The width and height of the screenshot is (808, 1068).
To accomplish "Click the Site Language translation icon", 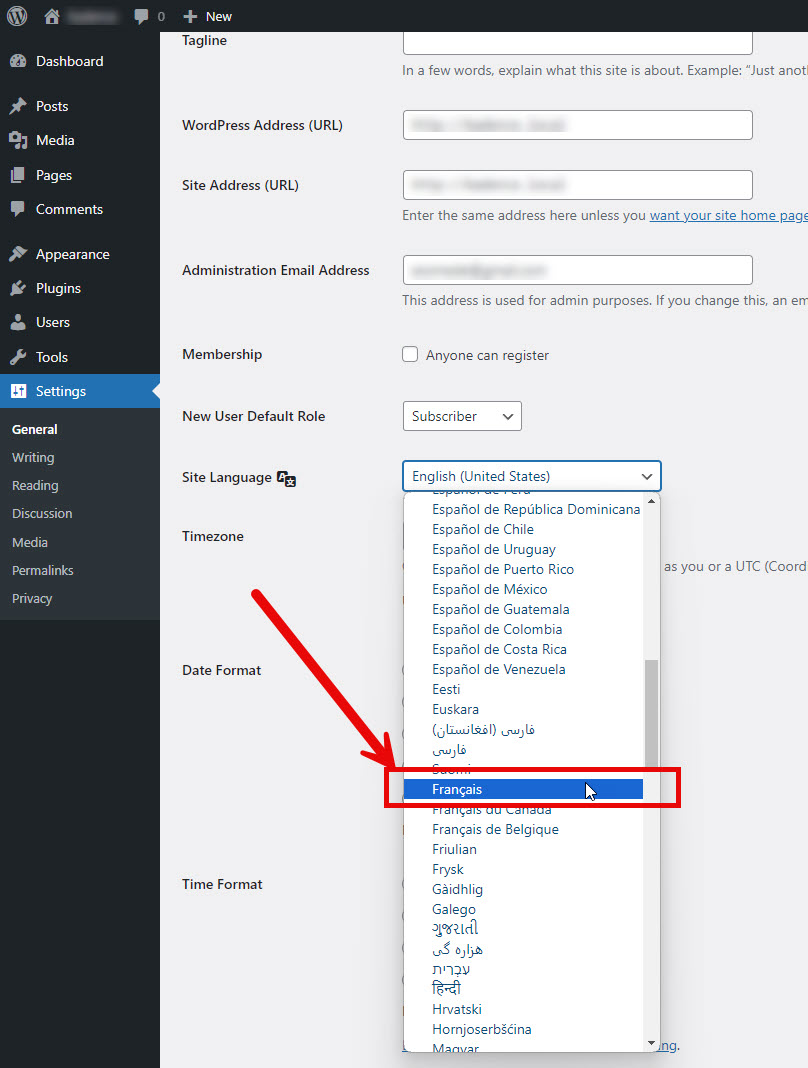I will (286, 478).
